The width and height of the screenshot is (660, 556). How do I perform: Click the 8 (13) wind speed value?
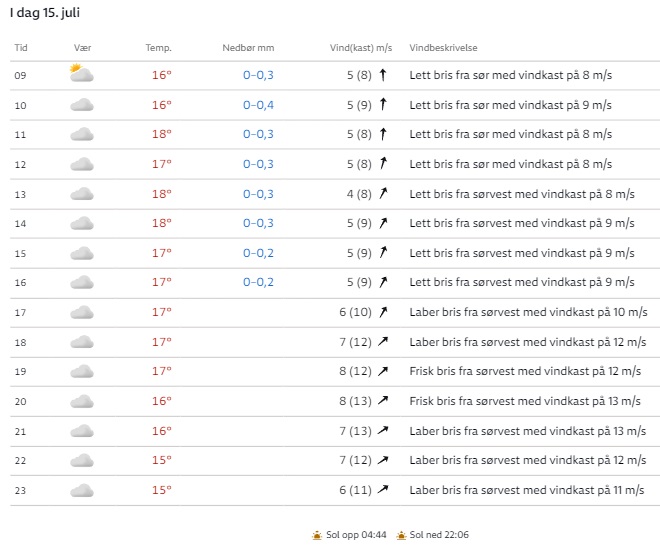pos(355,401)
